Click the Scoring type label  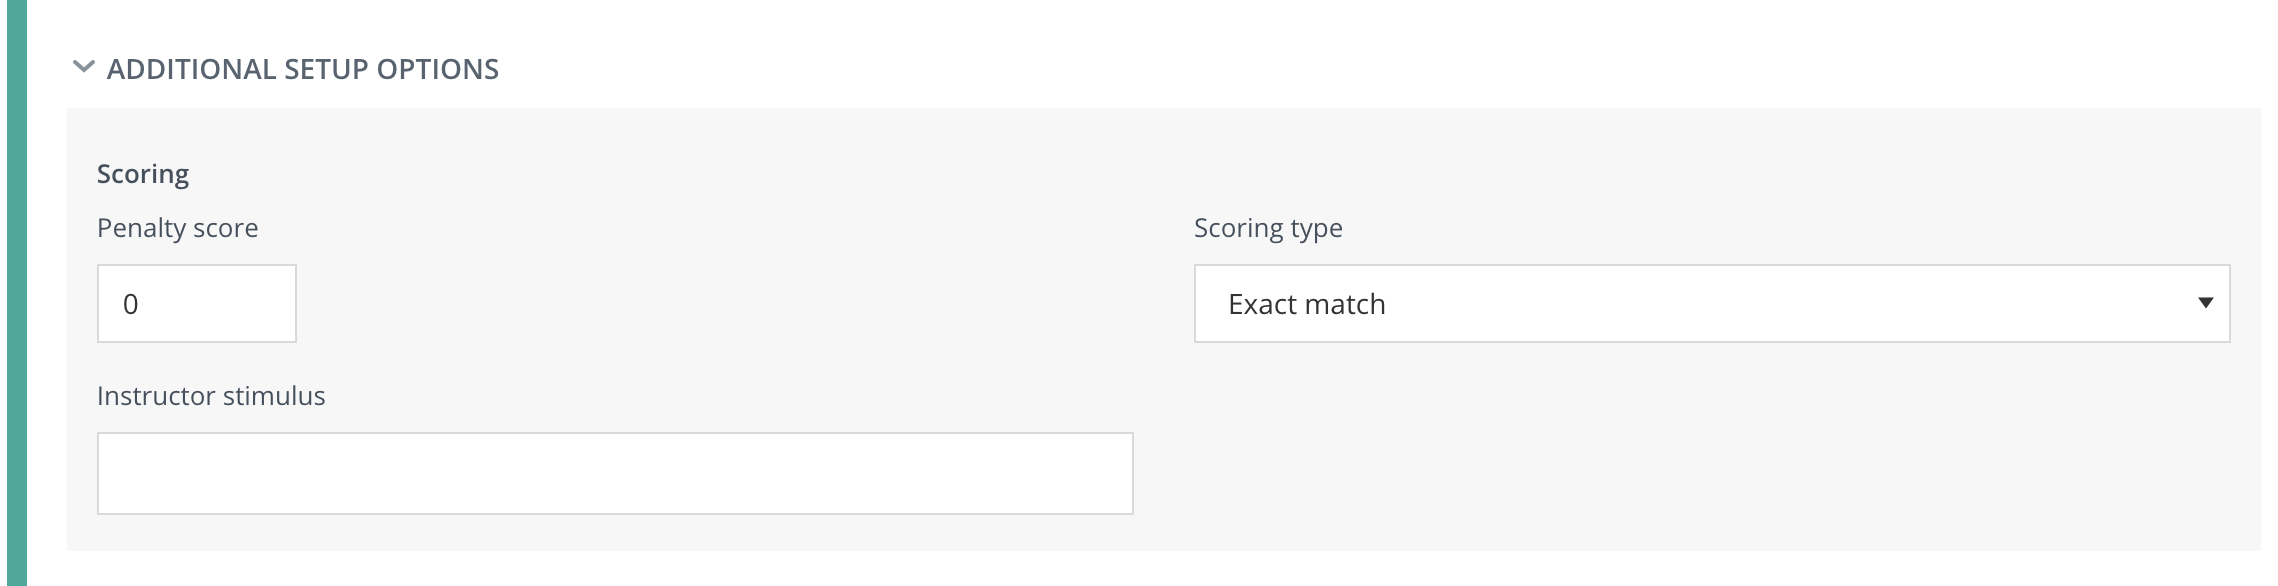point(1267,228)
